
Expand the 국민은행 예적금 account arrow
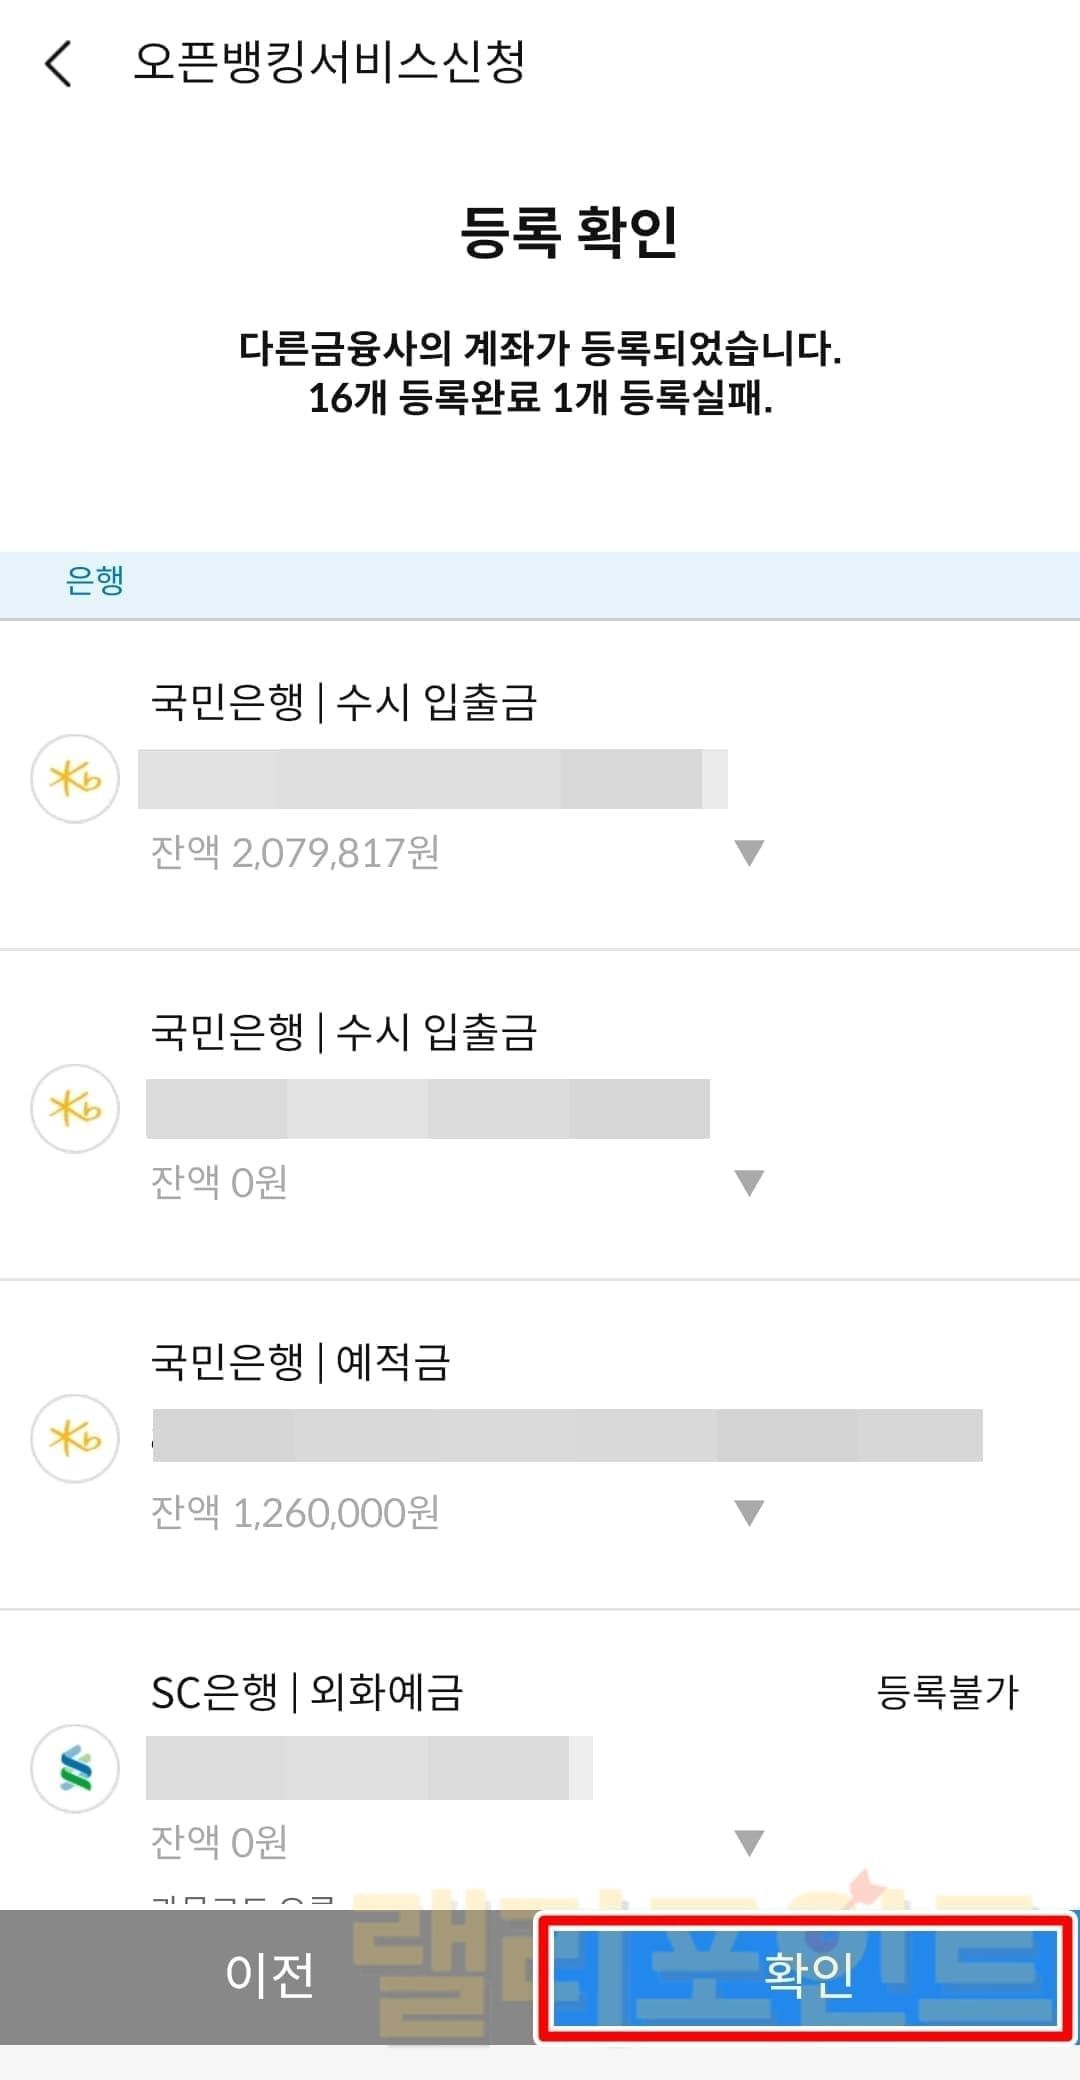click(x=749, y=1512)
